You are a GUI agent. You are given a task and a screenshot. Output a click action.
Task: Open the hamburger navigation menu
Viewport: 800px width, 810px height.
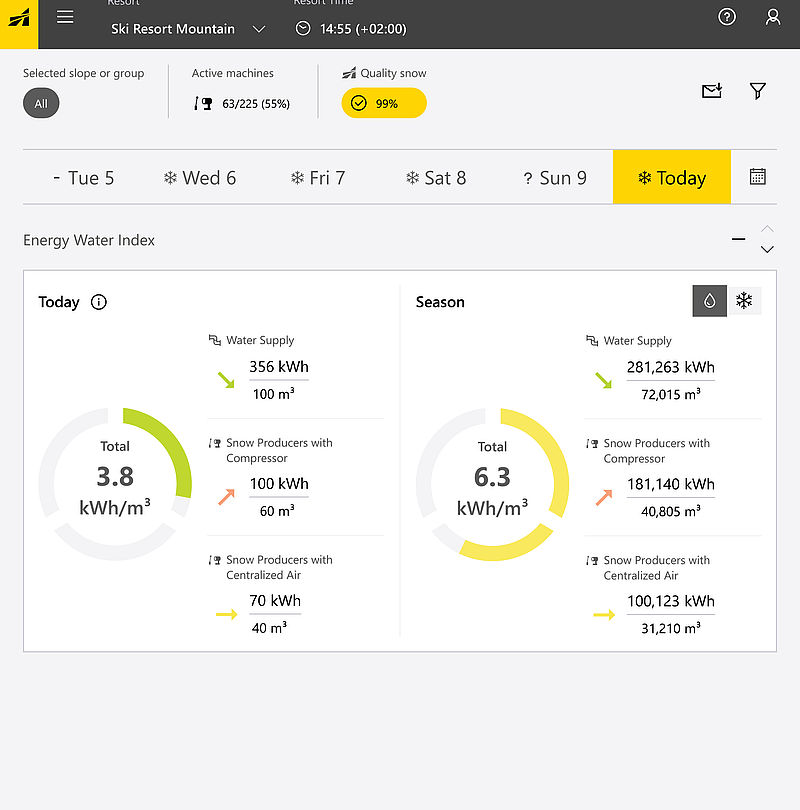click(x=65, y=17)
